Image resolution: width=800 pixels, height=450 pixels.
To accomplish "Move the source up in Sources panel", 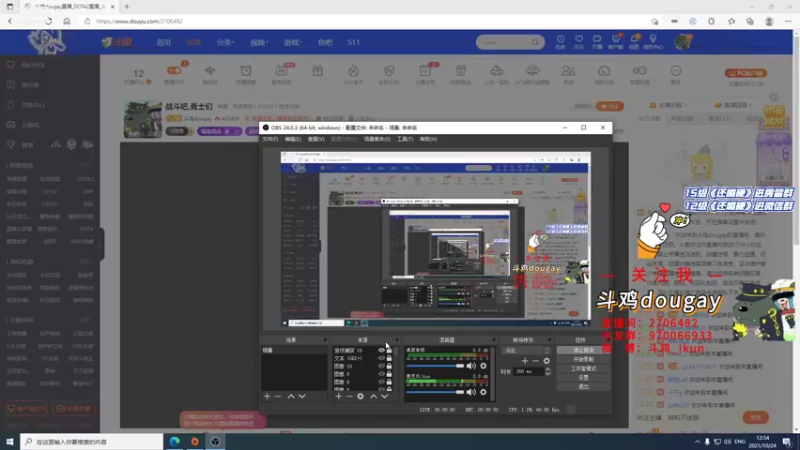I will (x=373, y=396).
